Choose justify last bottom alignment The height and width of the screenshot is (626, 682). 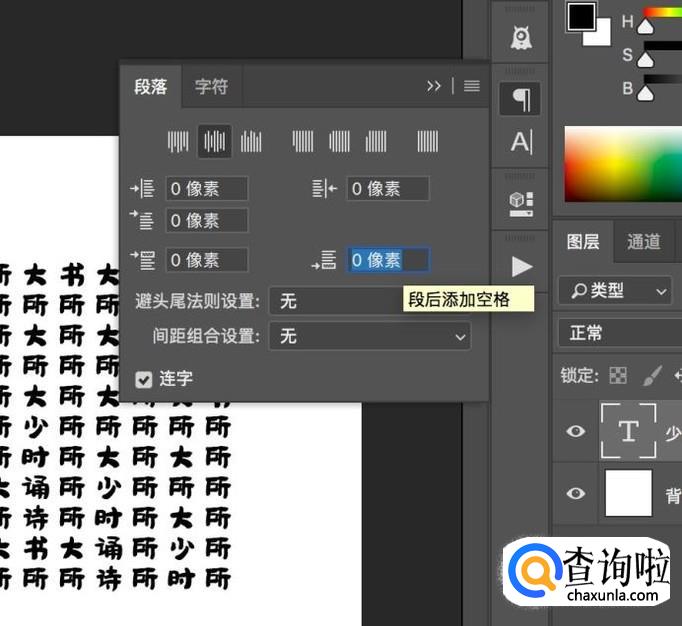tap(375, 141)
